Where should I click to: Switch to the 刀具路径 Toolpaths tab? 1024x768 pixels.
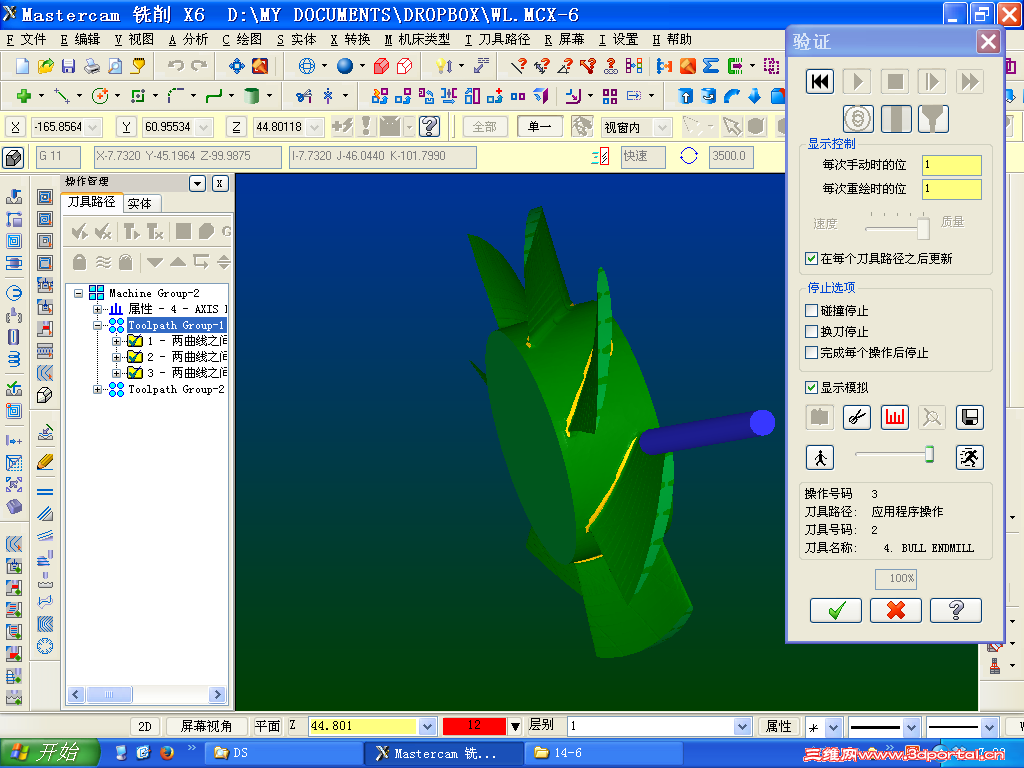91,202
